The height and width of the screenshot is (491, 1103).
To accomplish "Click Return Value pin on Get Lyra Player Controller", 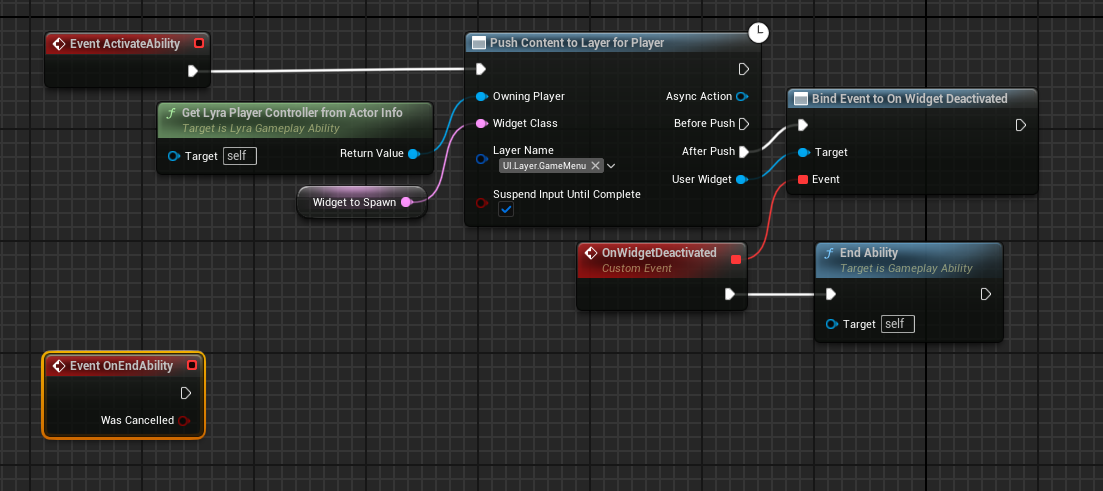I will 413,154.
